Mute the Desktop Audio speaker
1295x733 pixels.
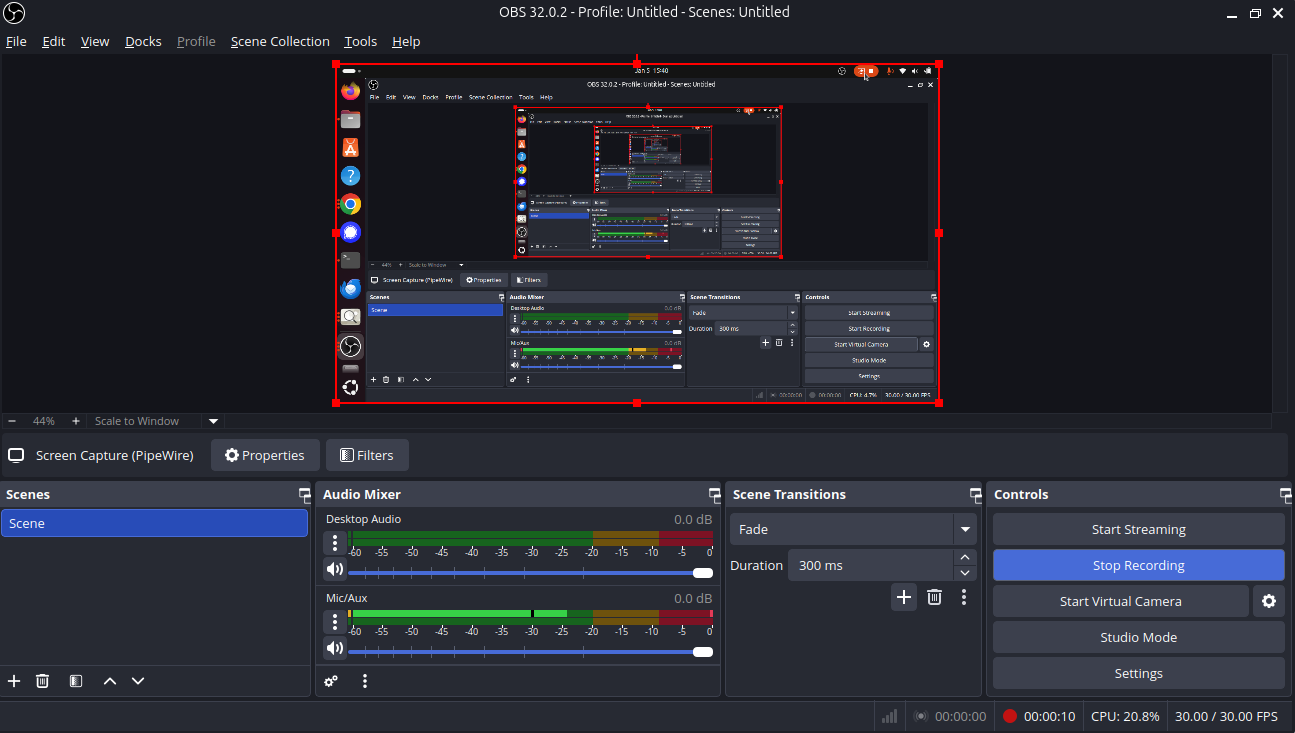pos(335,570)
